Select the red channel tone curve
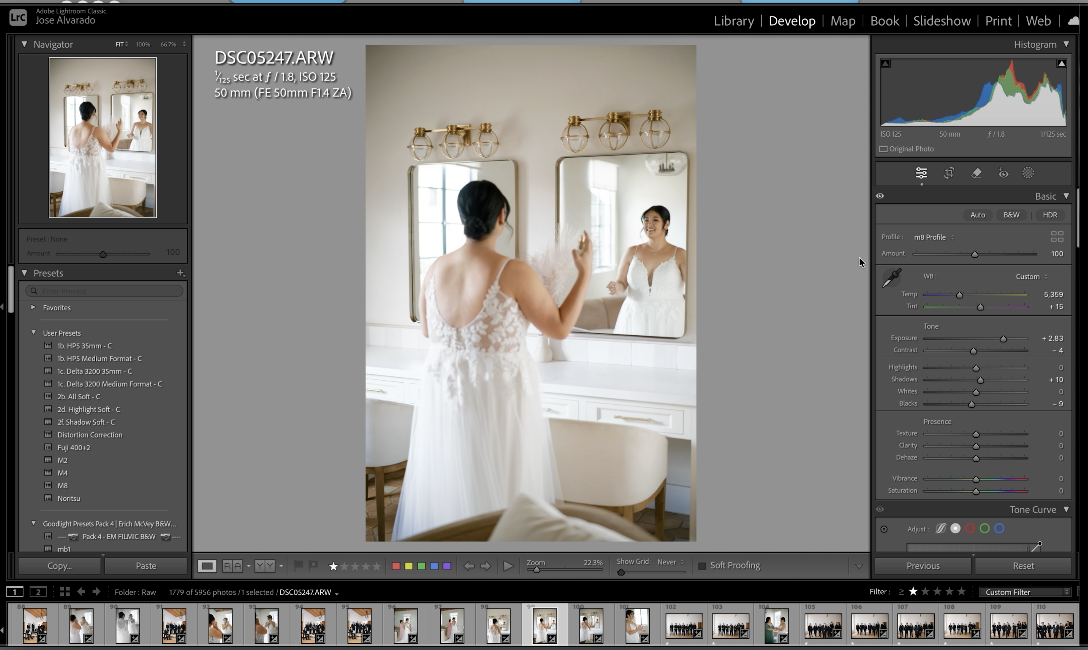The width and height of the screenshot is (1088, 650). [x=970, y=528]
